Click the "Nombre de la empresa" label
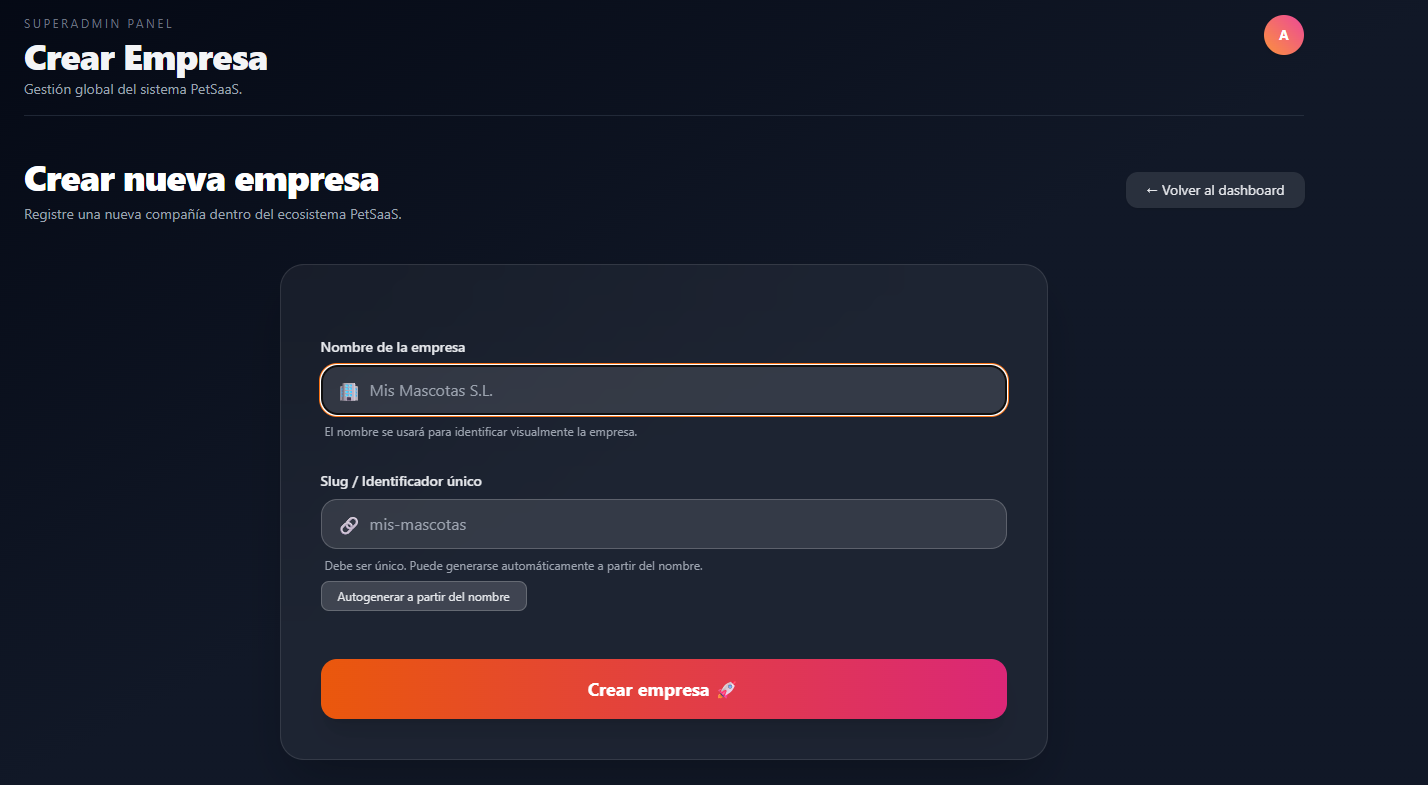 pyautogui.click(x=392, y=347)
